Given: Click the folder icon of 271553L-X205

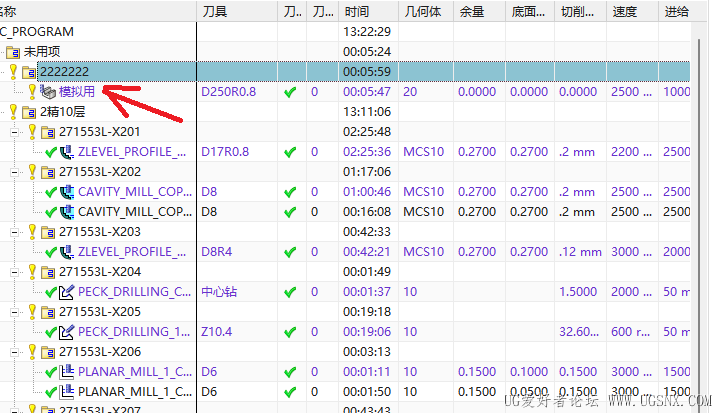Looking at the screenshot, I should point(48,312).
